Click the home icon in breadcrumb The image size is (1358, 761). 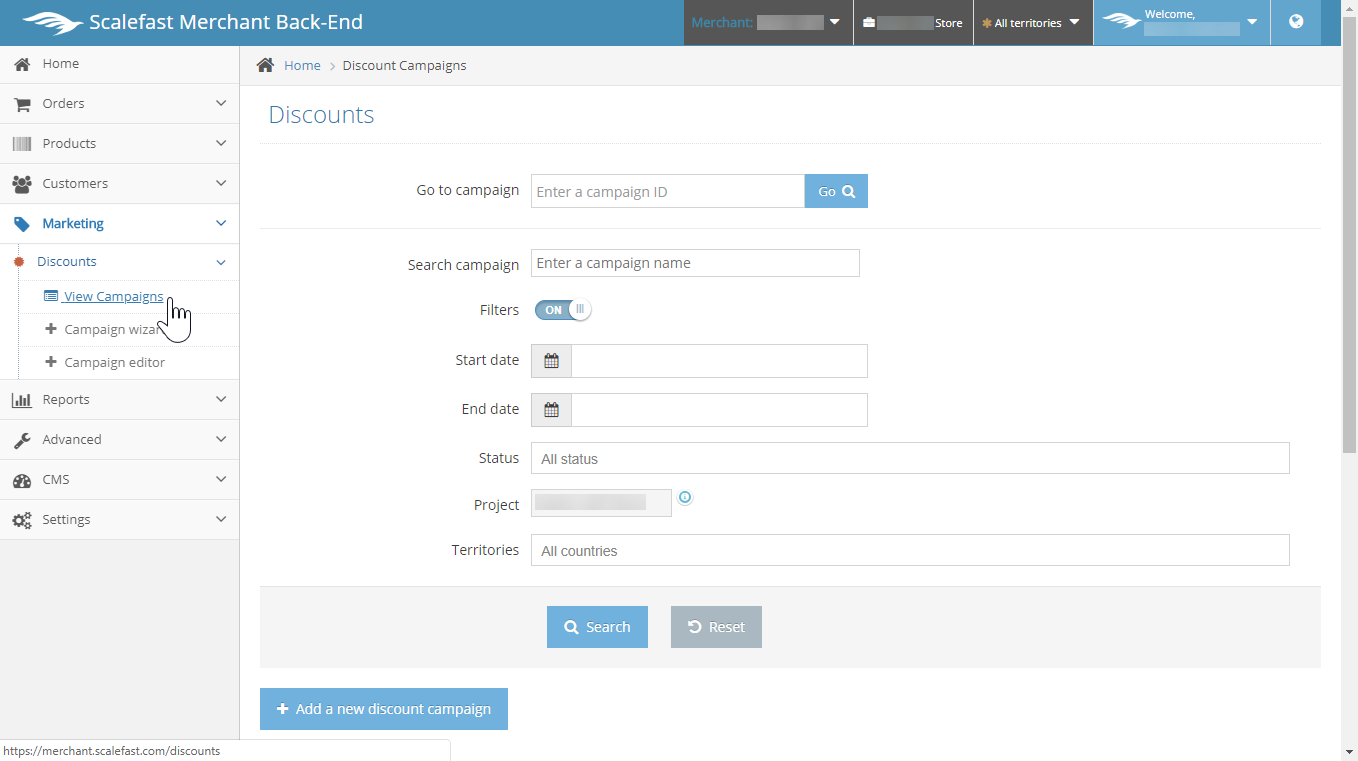pyautogui.click(x=265, y=65)
